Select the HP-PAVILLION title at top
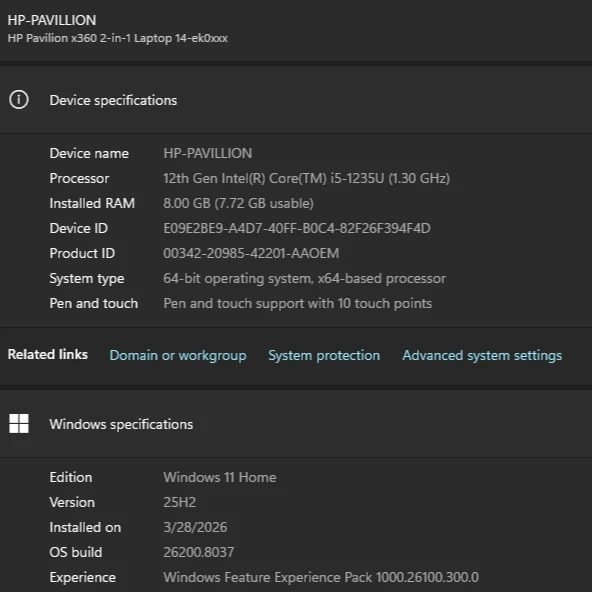This screenshot has width=592, height=592. (52, 20)
